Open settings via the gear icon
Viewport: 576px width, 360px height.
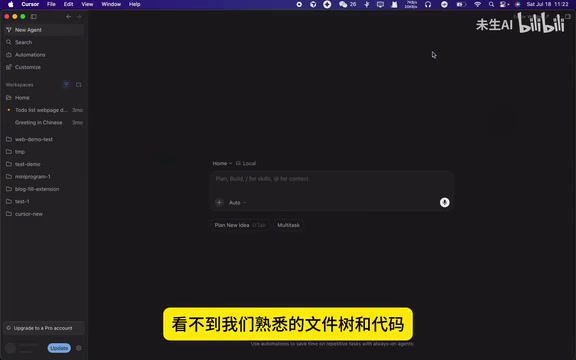[x=79, y=348]
